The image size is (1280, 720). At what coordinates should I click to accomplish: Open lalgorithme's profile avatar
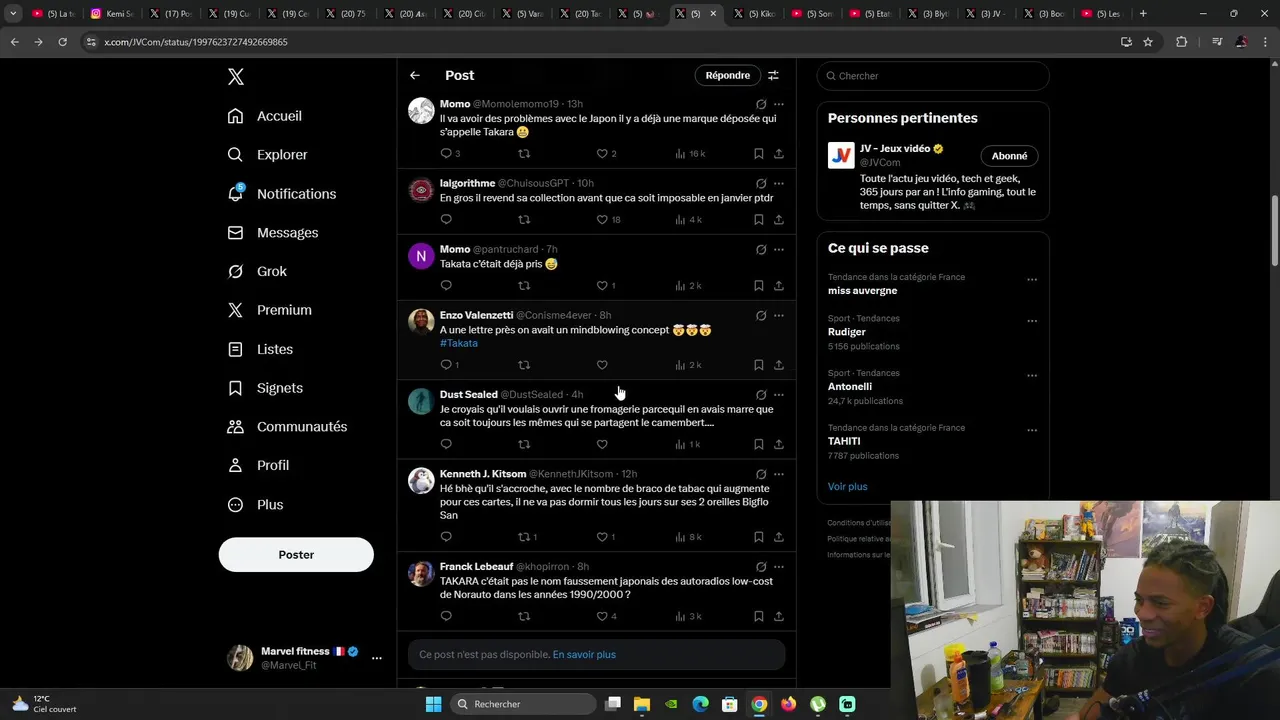(421, 190)
